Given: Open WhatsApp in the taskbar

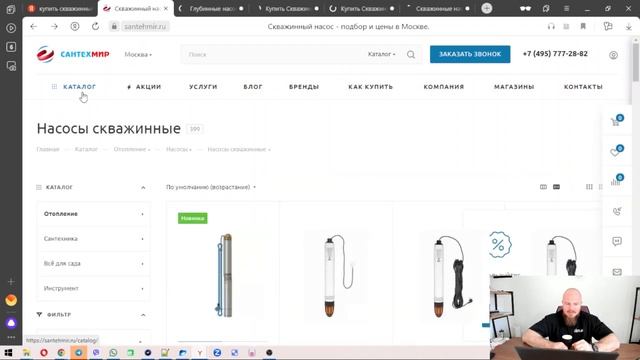Looking at the screenshot, I should [113, 353].
